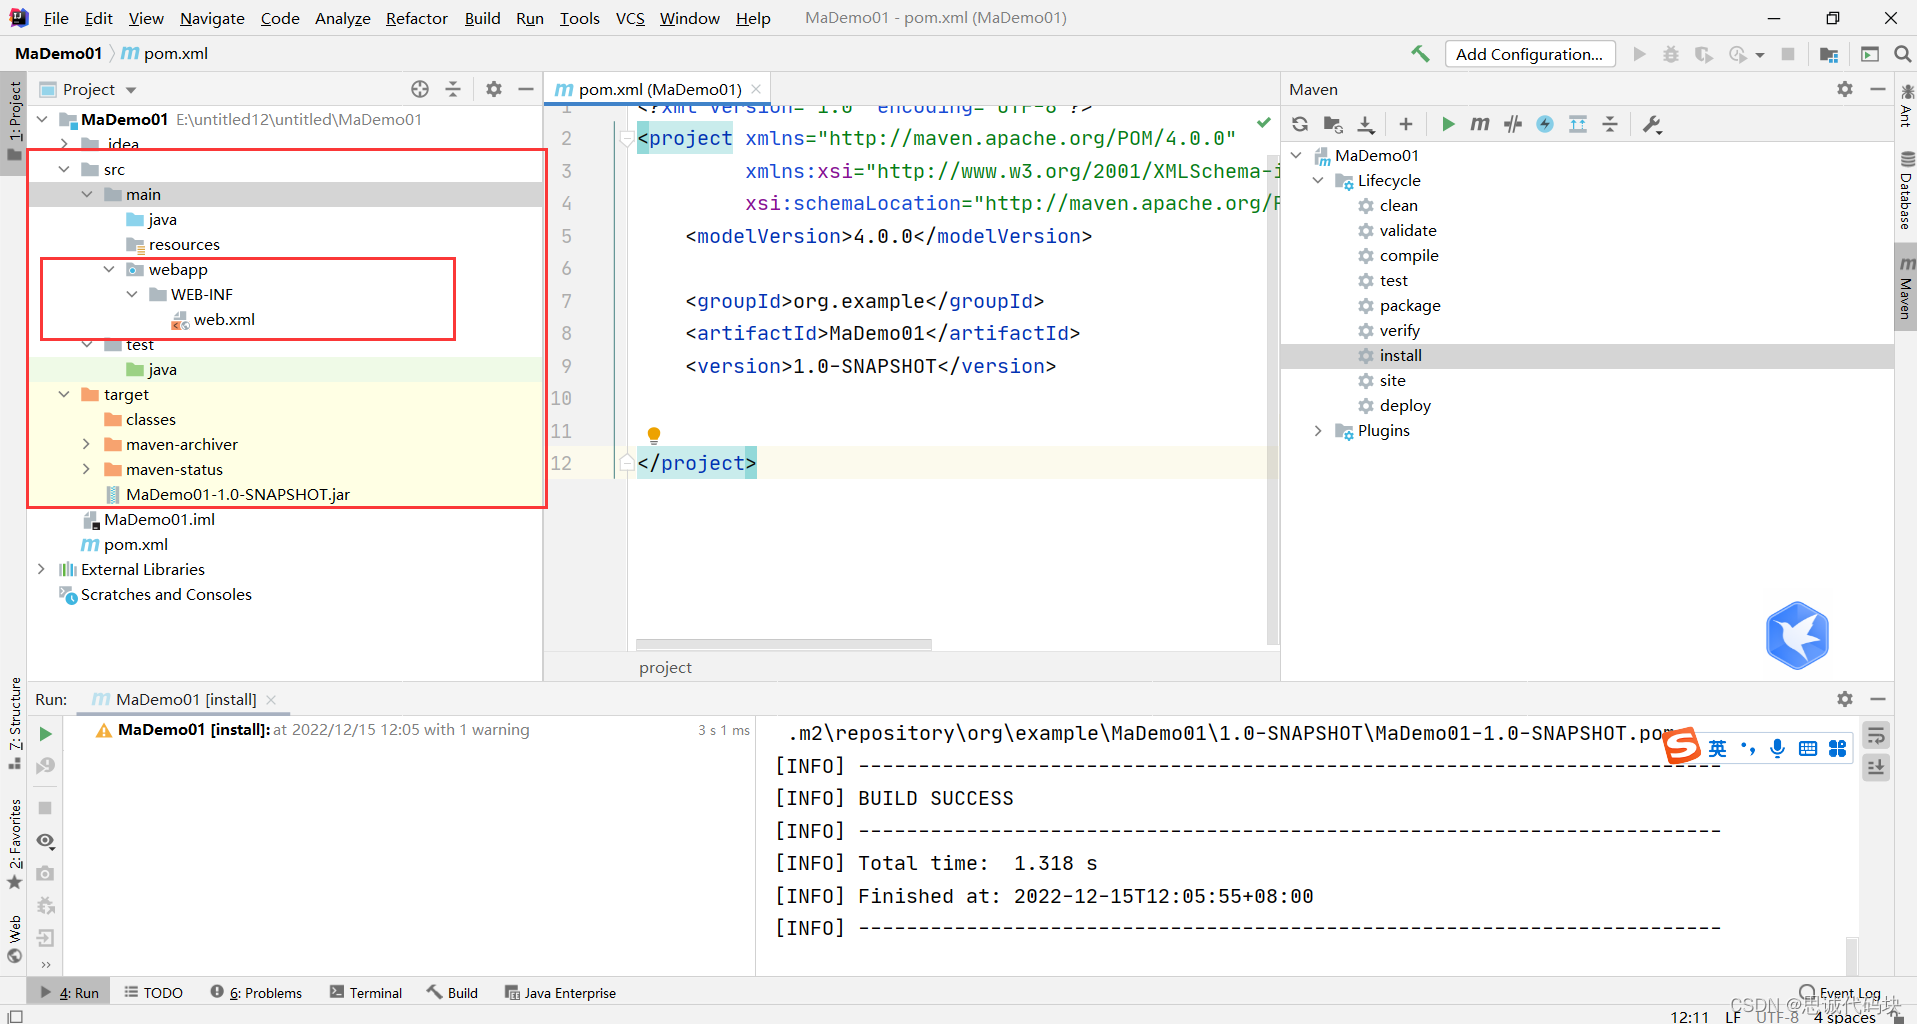Toggle scroll to end in Run console
The height and width of the screenshot is (1024, 1917).
[x=1877, y=768]
